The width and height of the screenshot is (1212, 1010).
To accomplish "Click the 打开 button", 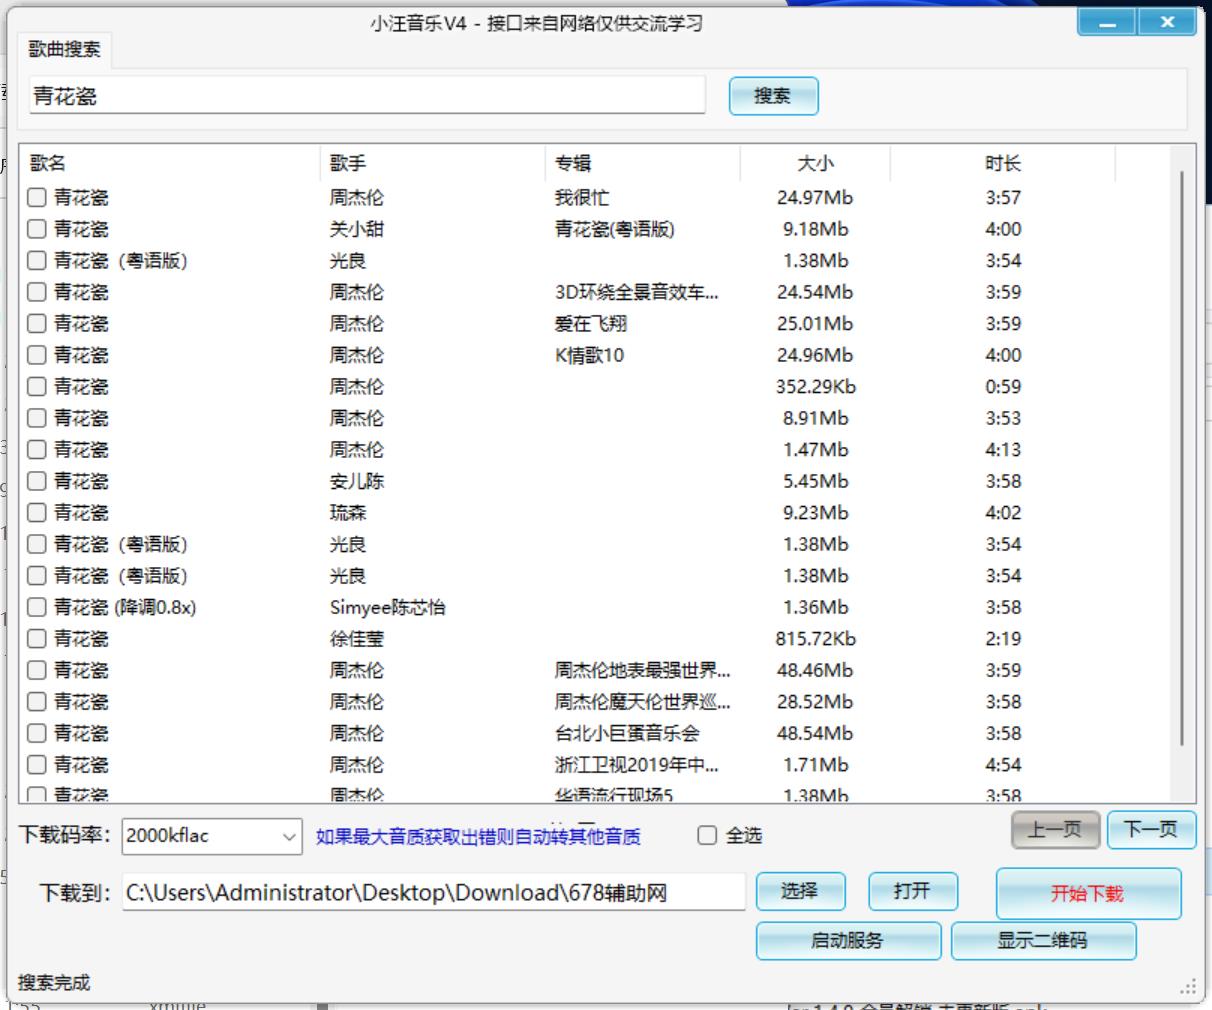I will [913, 891].
